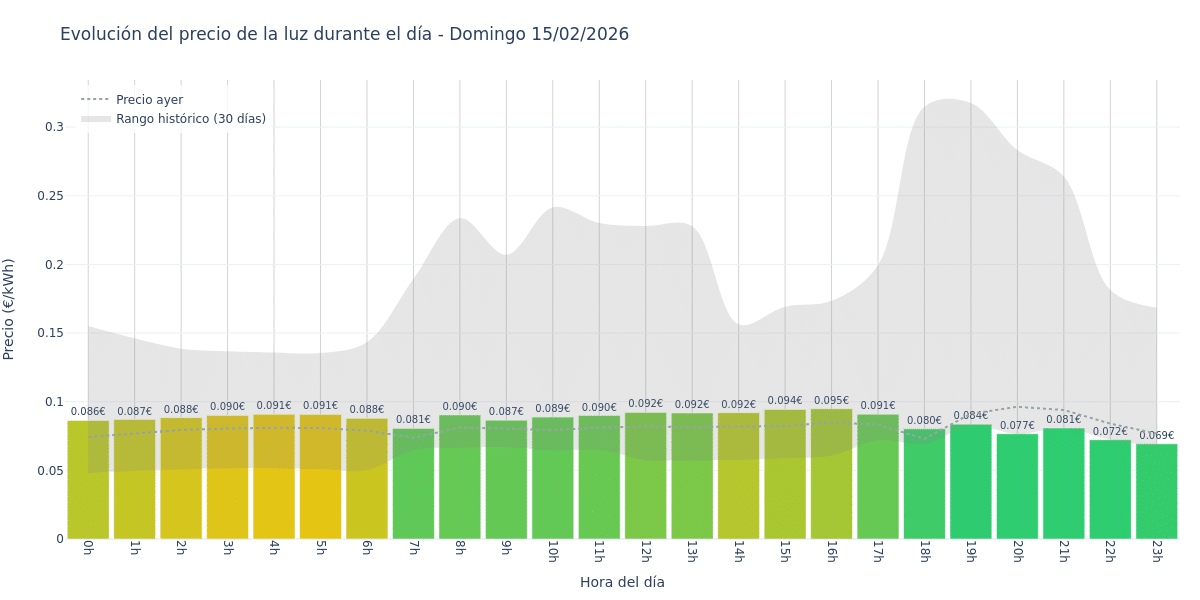Click the 0.069€ price label
1200x600 pixels.
[x=1156, y=436]
